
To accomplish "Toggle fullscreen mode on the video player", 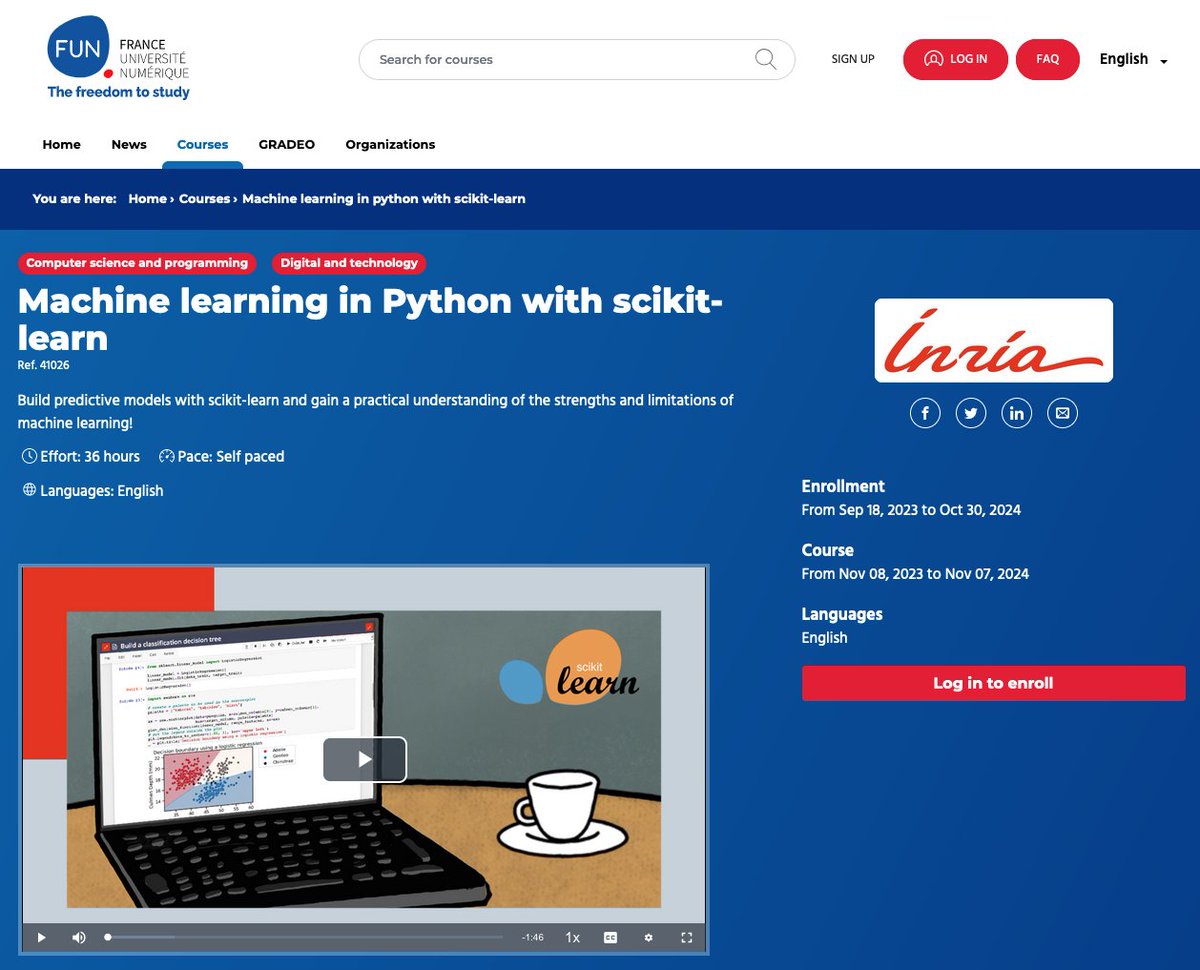I will [x=686, y=937].
